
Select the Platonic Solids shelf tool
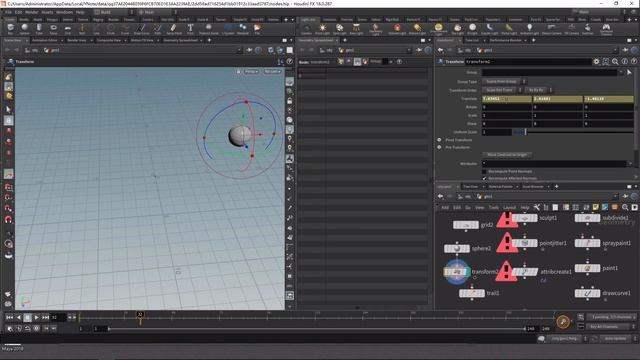pos(209,29)
